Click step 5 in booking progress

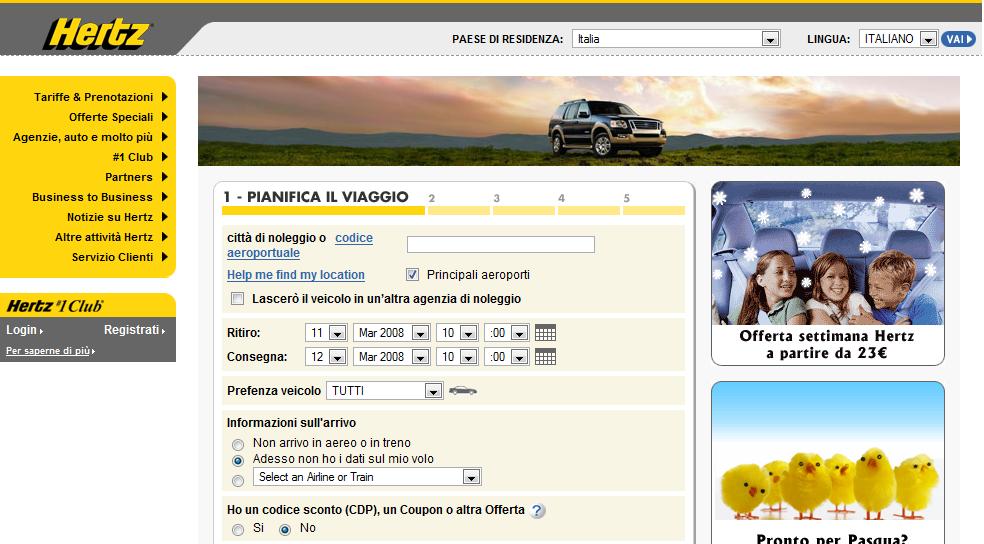pos(654,203)
